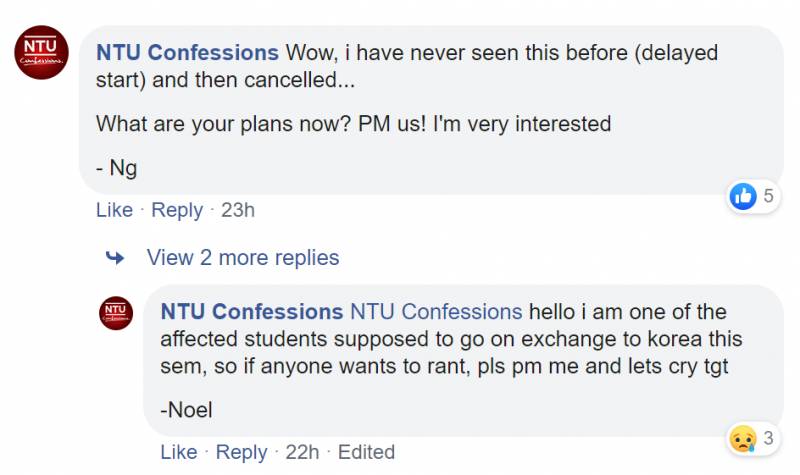800x475 pixels.
Task: Open the reaction count of 3
Action: (769, 437)
